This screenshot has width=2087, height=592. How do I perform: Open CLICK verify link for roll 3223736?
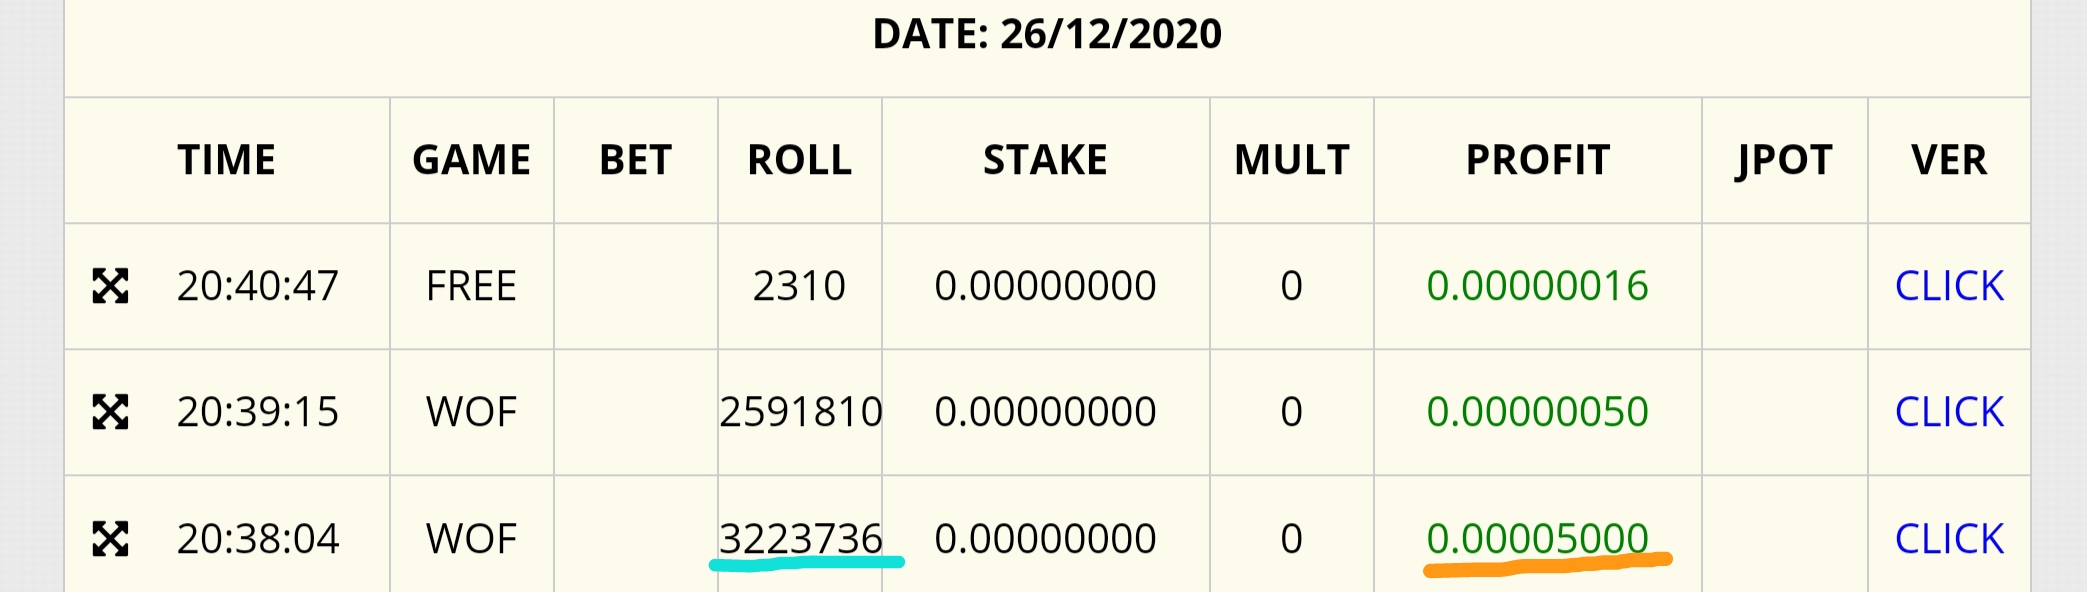tap(1949, 538)
